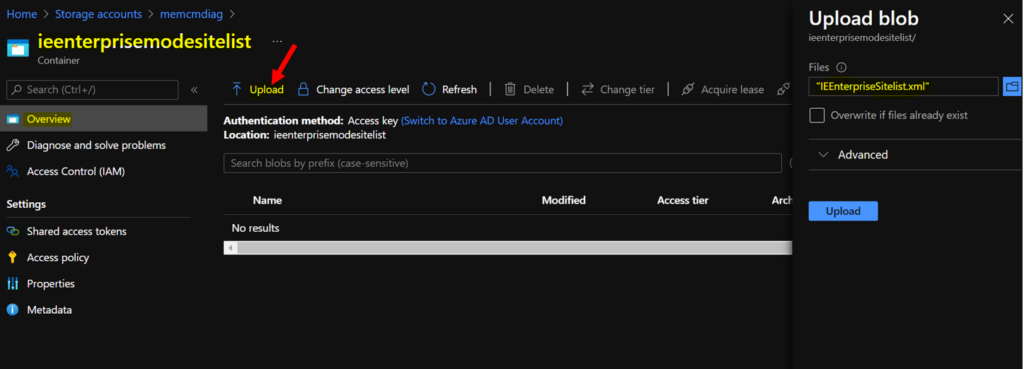Click the browse folder button for Files

tap(1012, 86)
